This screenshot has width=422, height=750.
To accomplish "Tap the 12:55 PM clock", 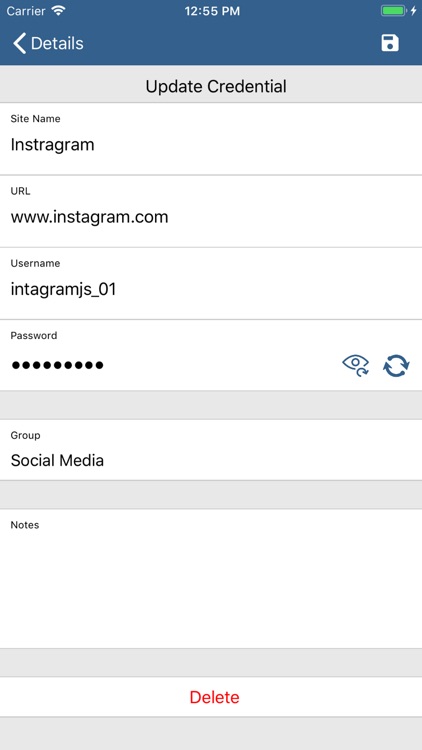I will (212, 11).
